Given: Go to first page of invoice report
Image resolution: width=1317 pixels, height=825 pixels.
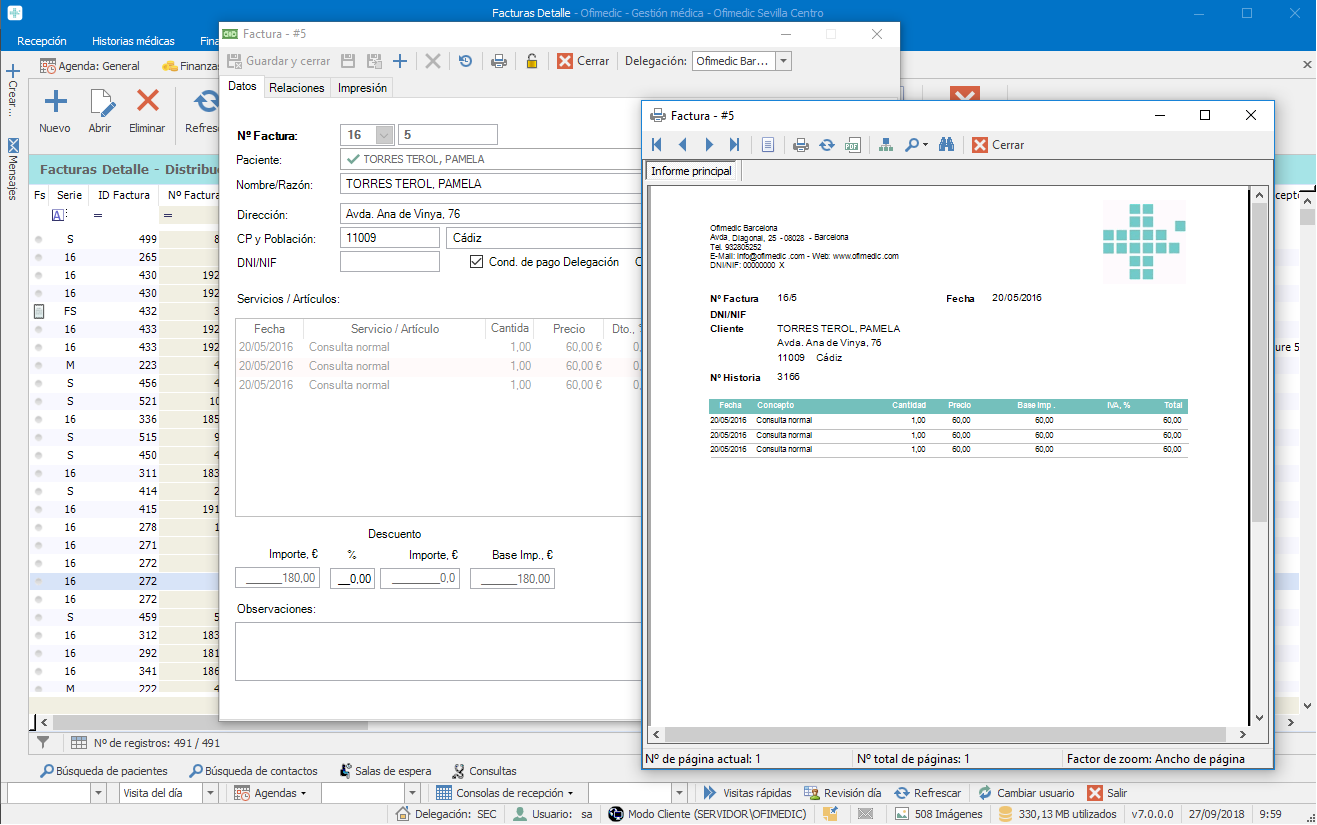Looking at the screenshot, I should coord(657,145).
